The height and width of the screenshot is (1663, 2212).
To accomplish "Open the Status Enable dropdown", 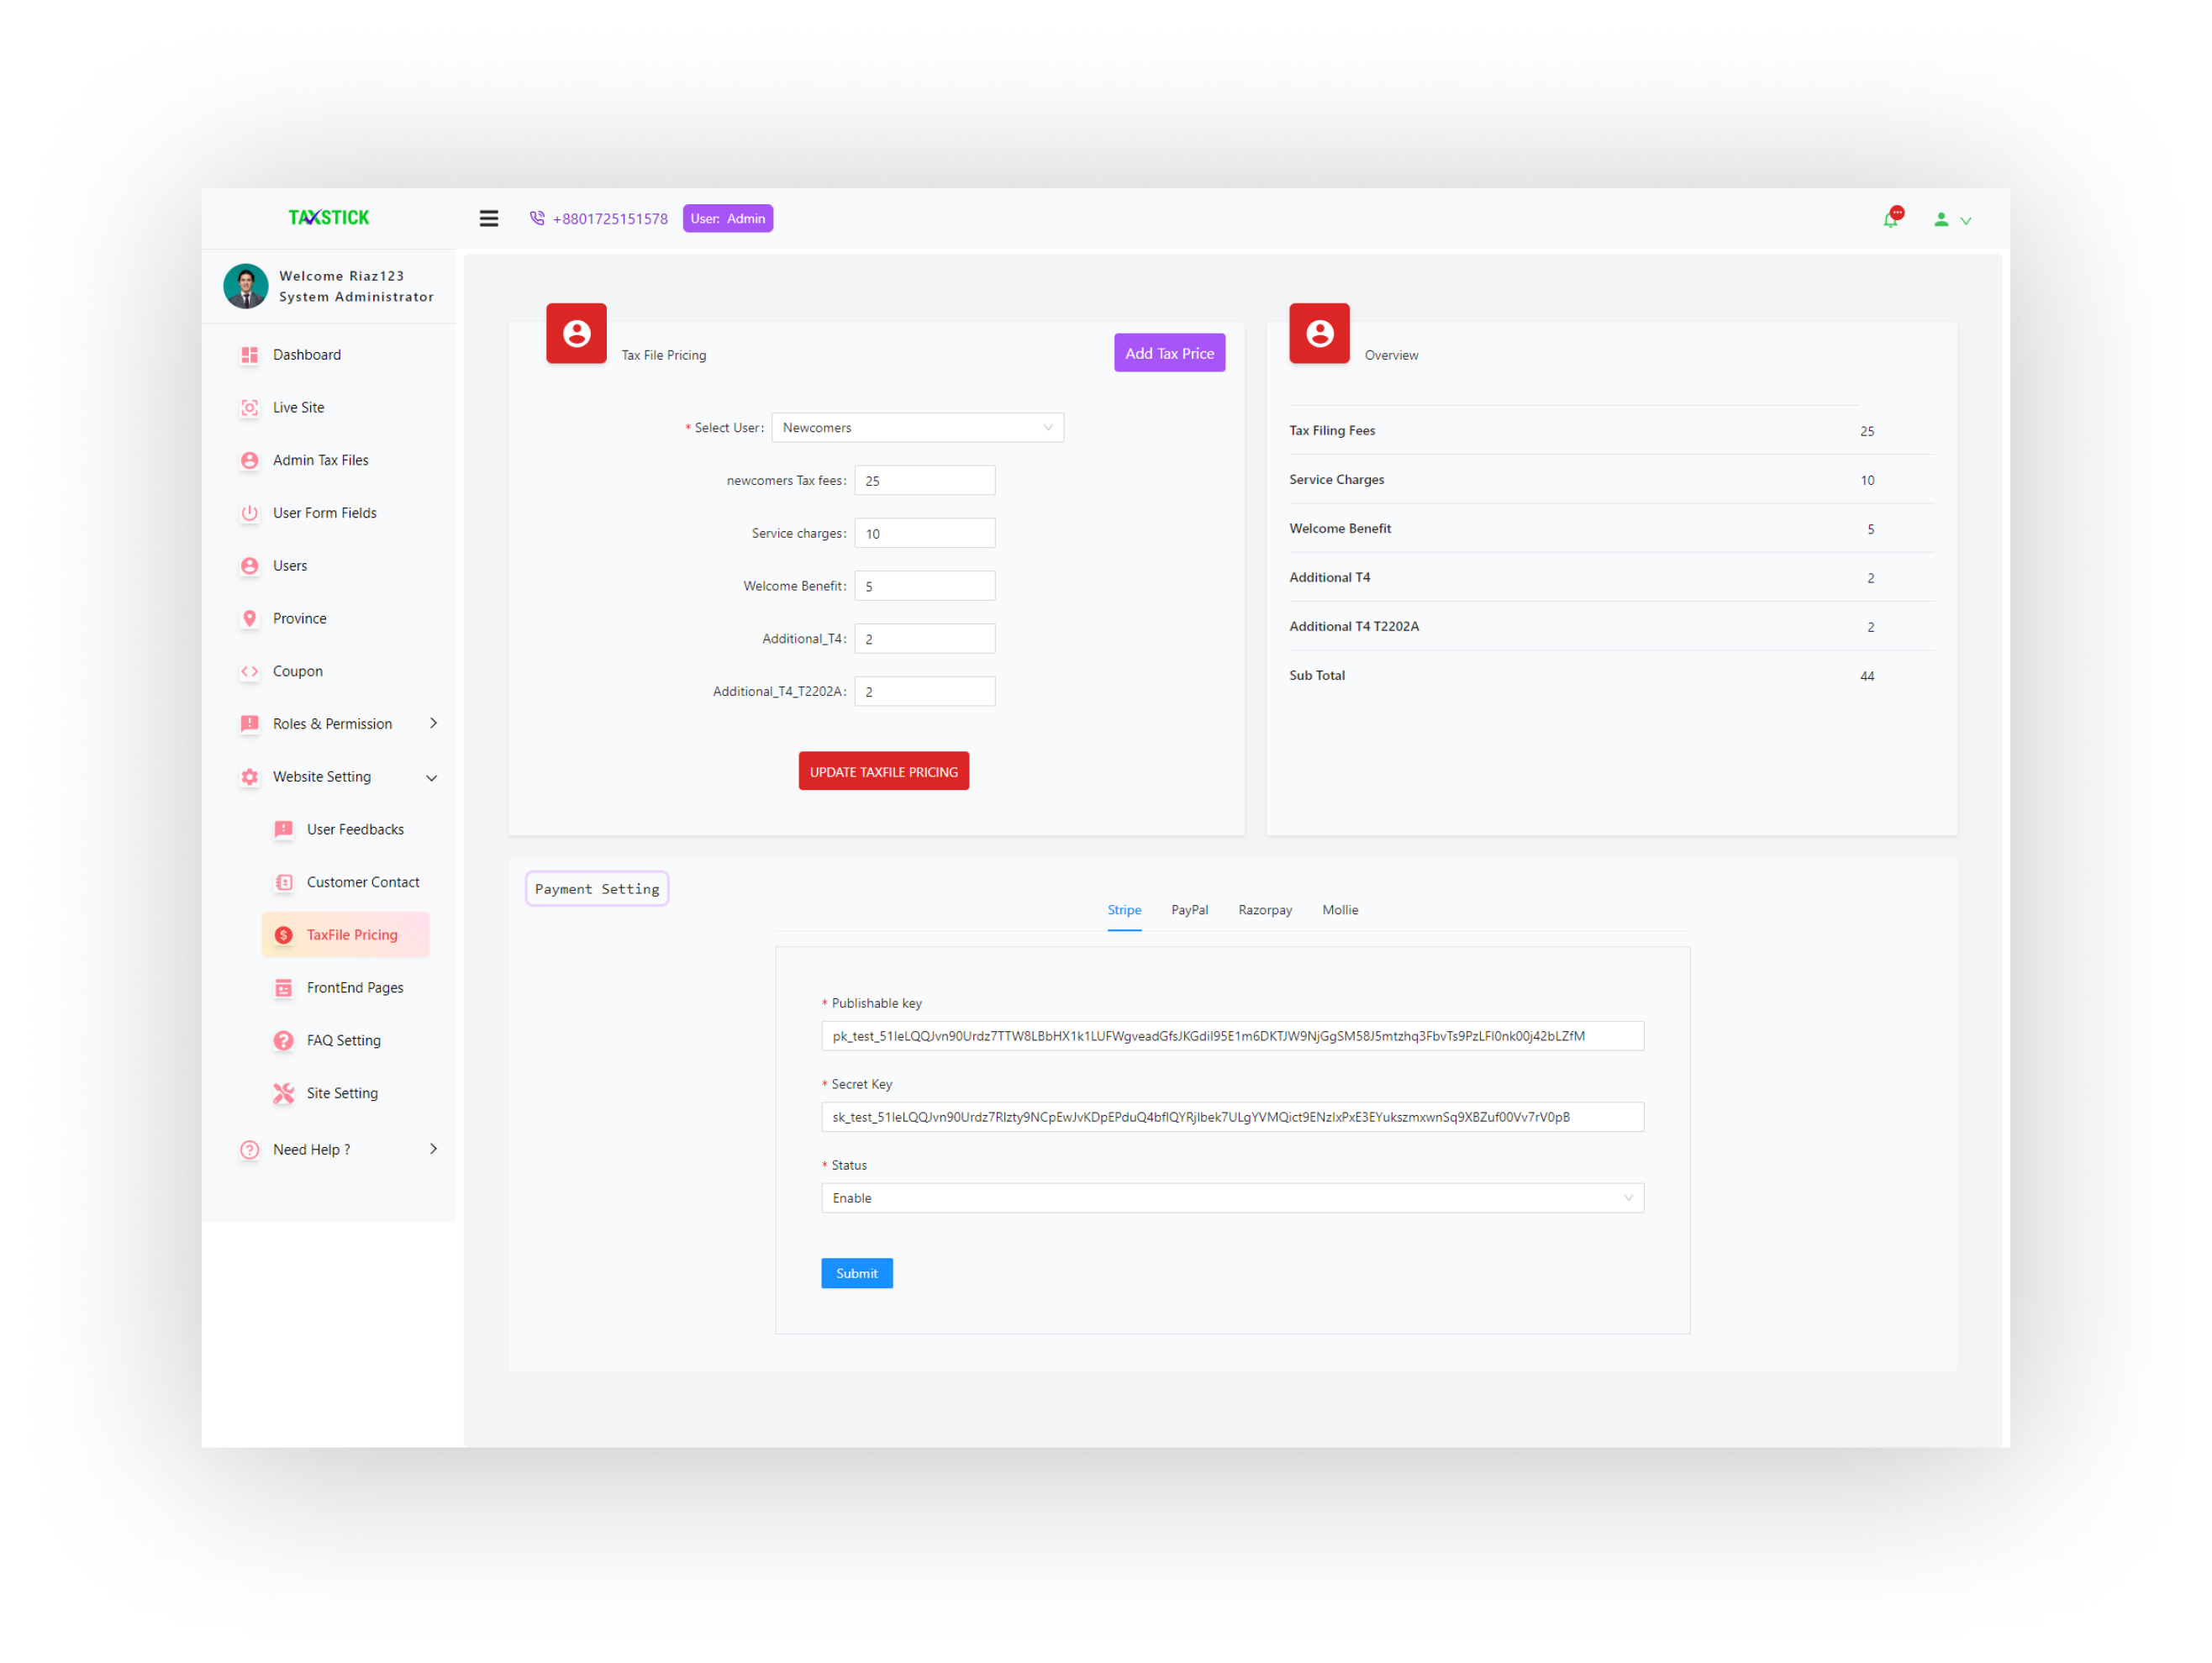I will pyautogui.click(x=1231, y=1198).
